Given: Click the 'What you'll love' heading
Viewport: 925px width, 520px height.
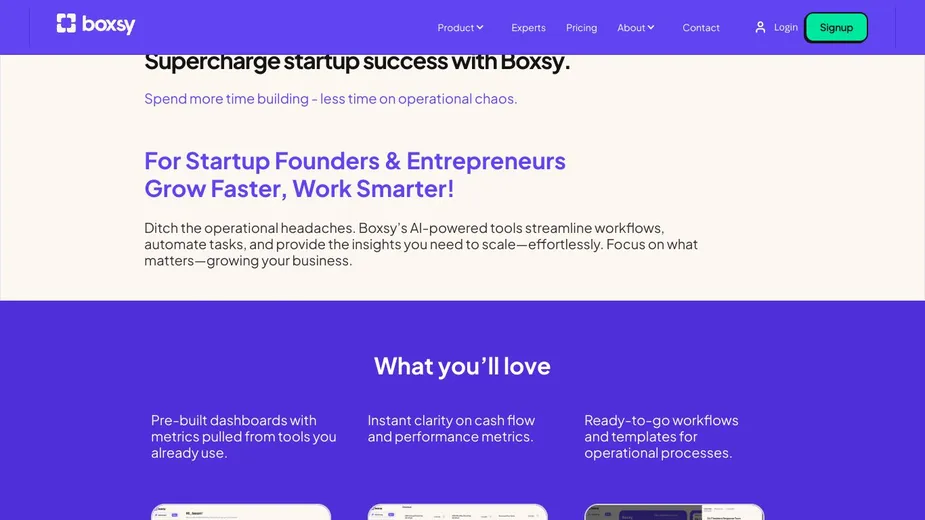Looking at the screenshot, I should (462, 366).
